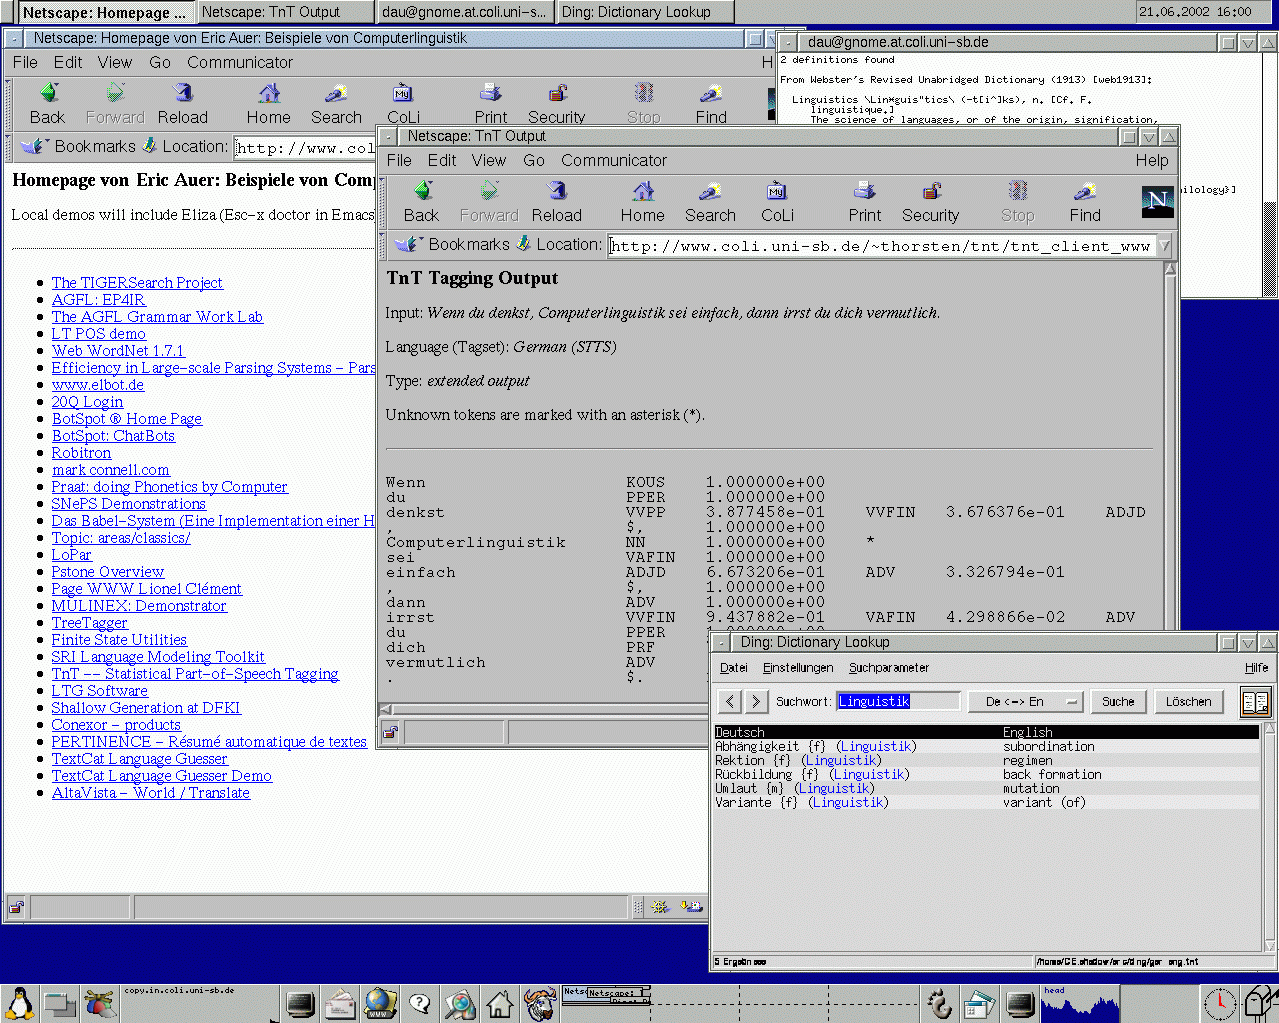1279x1023 pixels.
Task: Click the system load graph applet
Action: point(1080,1004)
